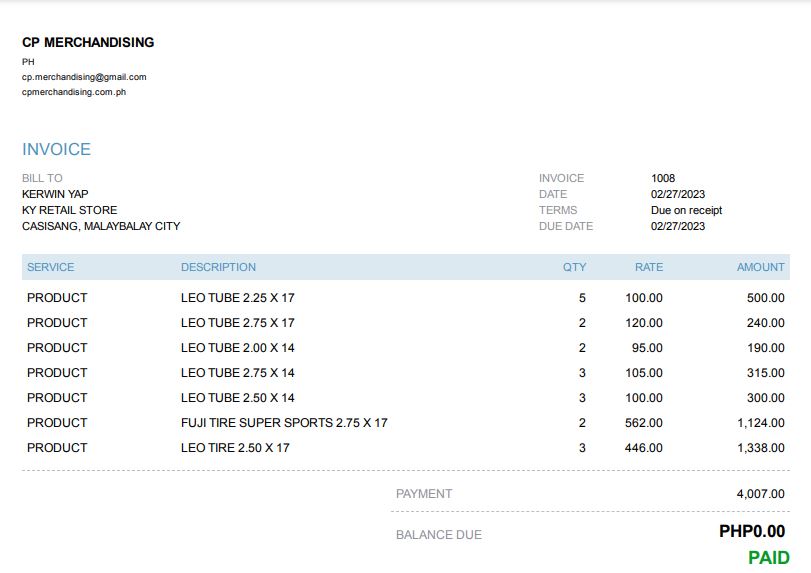
Task: Click the 500.00 amount cell
Action: click(765, 298)
